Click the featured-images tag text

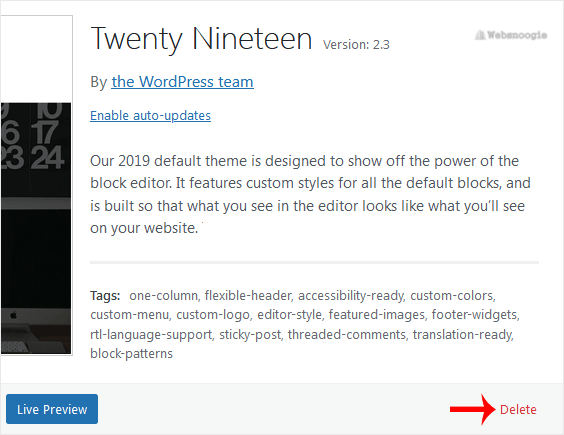(377, 315)
